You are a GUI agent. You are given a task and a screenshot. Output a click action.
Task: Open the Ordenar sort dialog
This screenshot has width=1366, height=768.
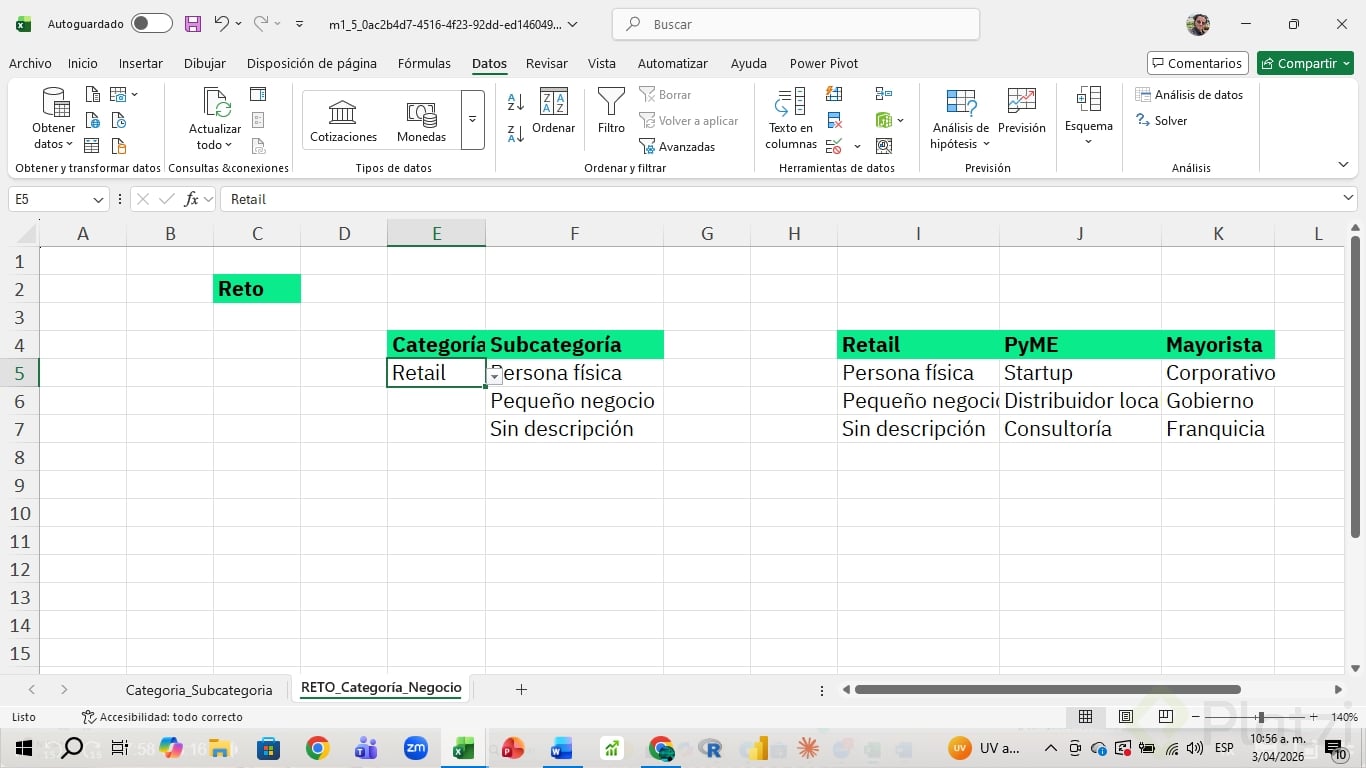pos(553,111)
